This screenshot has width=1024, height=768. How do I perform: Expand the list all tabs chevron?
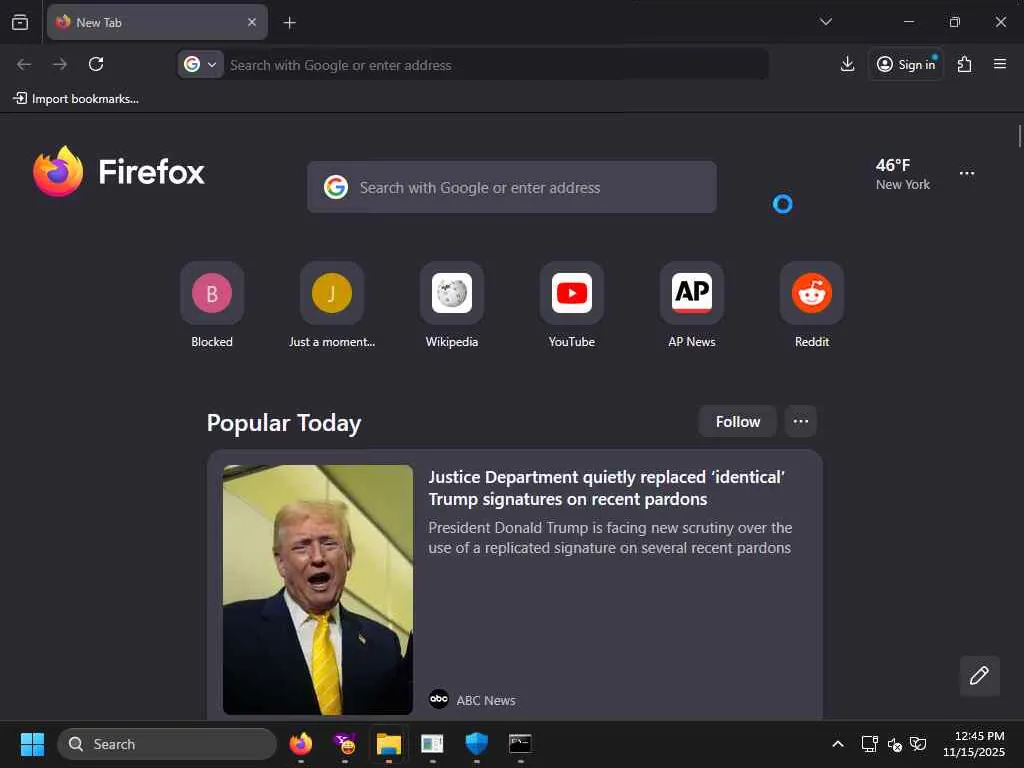coord(825,22)
